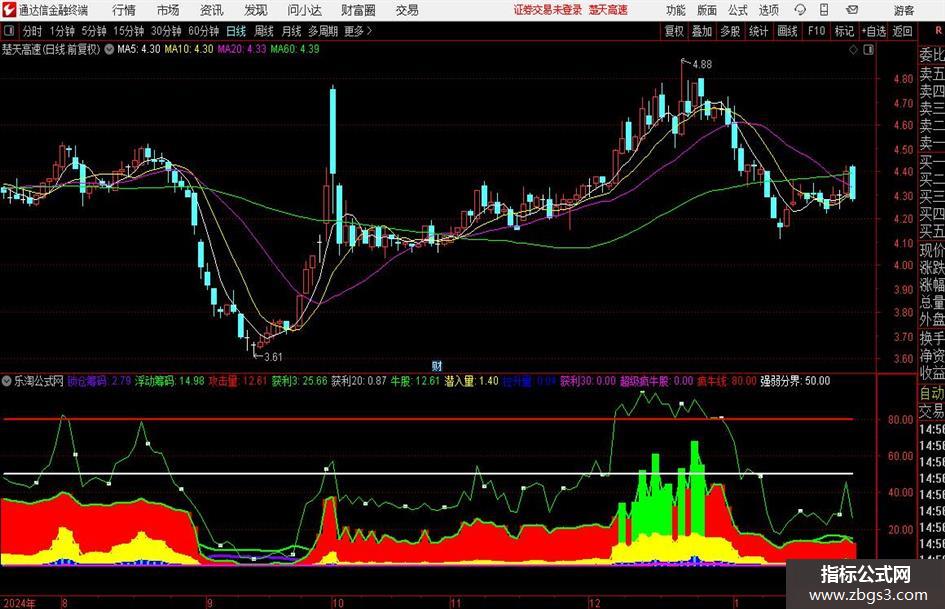Open the 资讯 menu
The height and width of the screenshot is (609, 945).
click(x=212, y=10)
